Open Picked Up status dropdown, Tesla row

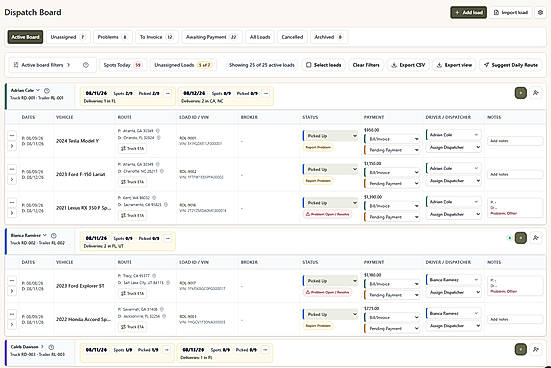(x=331, y=136)
